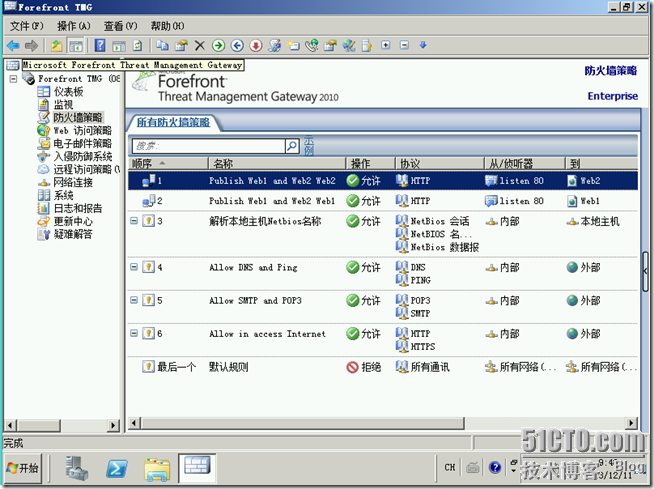This screenshot has width=654, height=489.
Task: Collapse rule 5 Allow SMTP and POP3
Action: pyautogui.click(x=134, y=300)
